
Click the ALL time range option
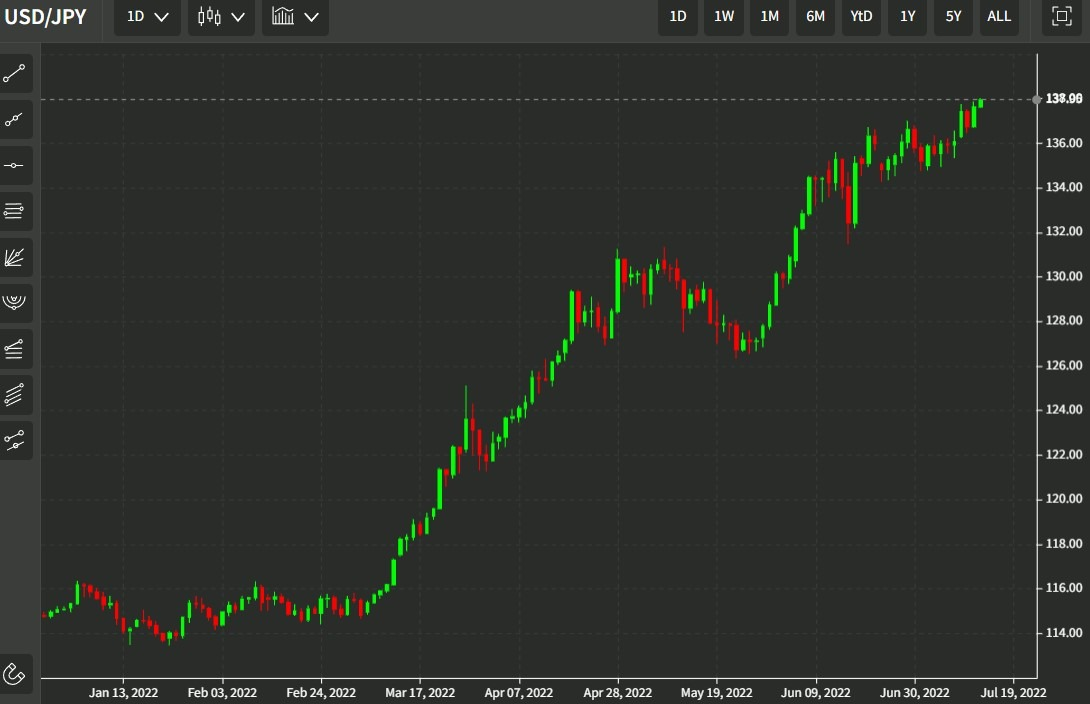coord(999,17)
